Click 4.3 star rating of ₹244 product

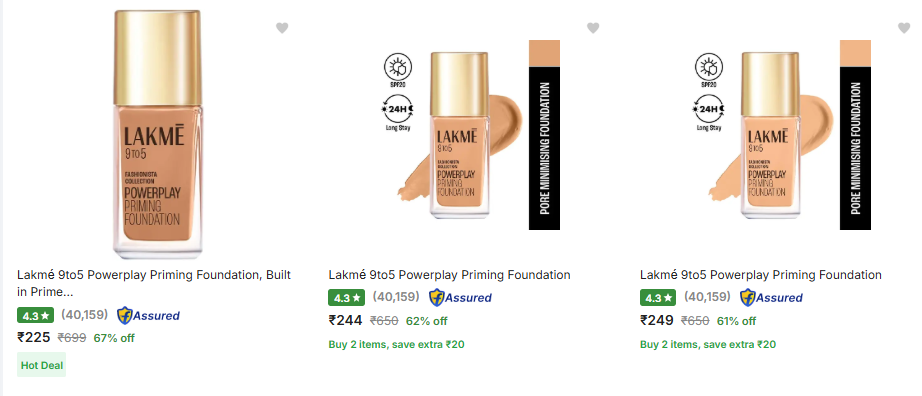coord(346,298)
